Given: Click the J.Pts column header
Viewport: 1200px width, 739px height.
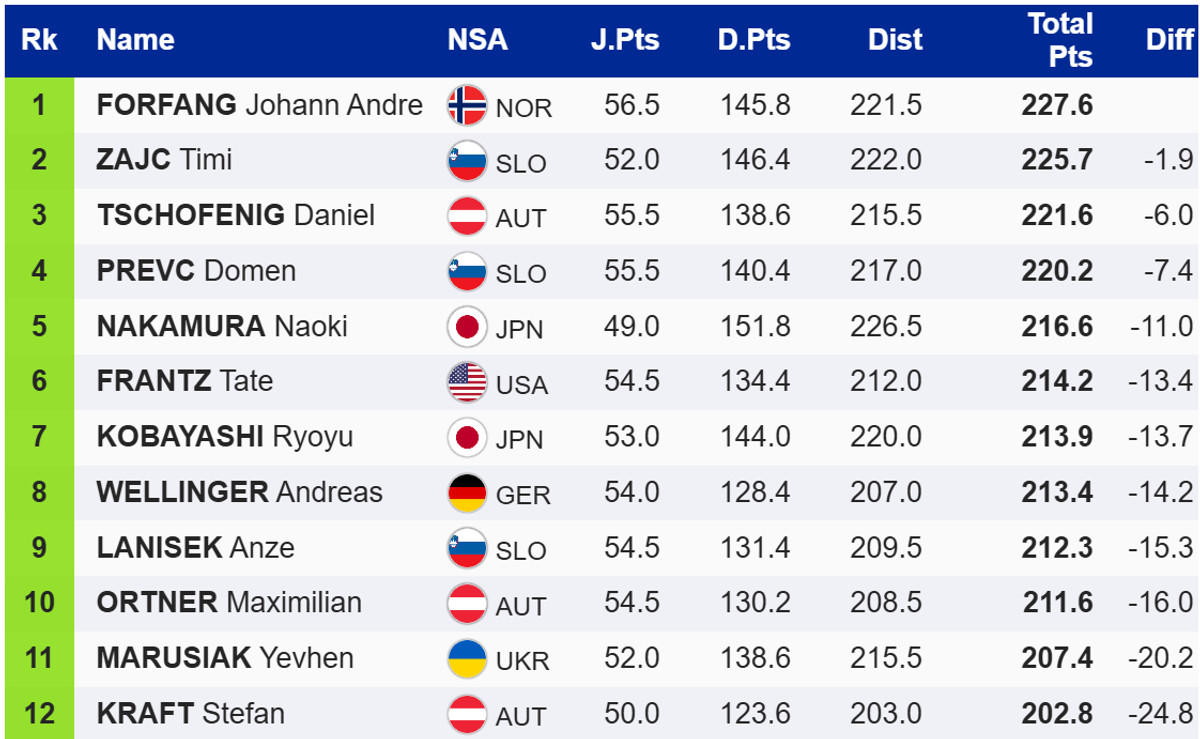Looking at the screenshot, I should coord(625,40).
